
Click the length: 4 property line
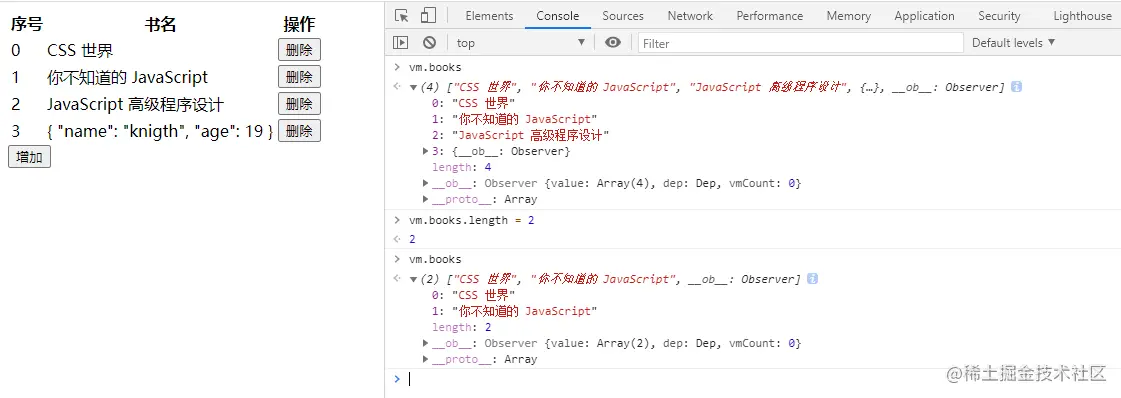coord(461,167)
